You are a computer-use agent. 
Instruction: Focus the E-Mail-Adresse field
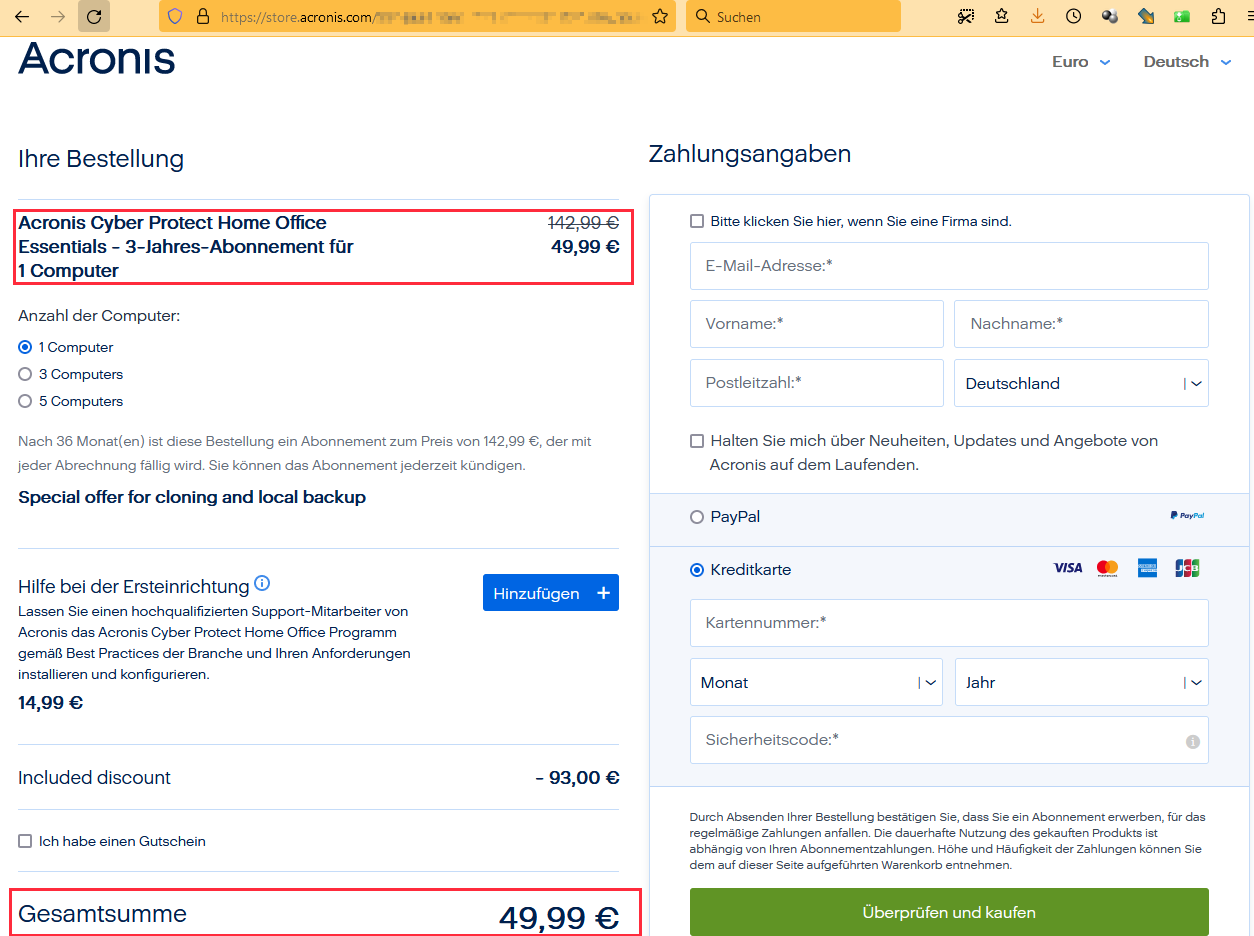pyautogui.click(x=949, y=266)
